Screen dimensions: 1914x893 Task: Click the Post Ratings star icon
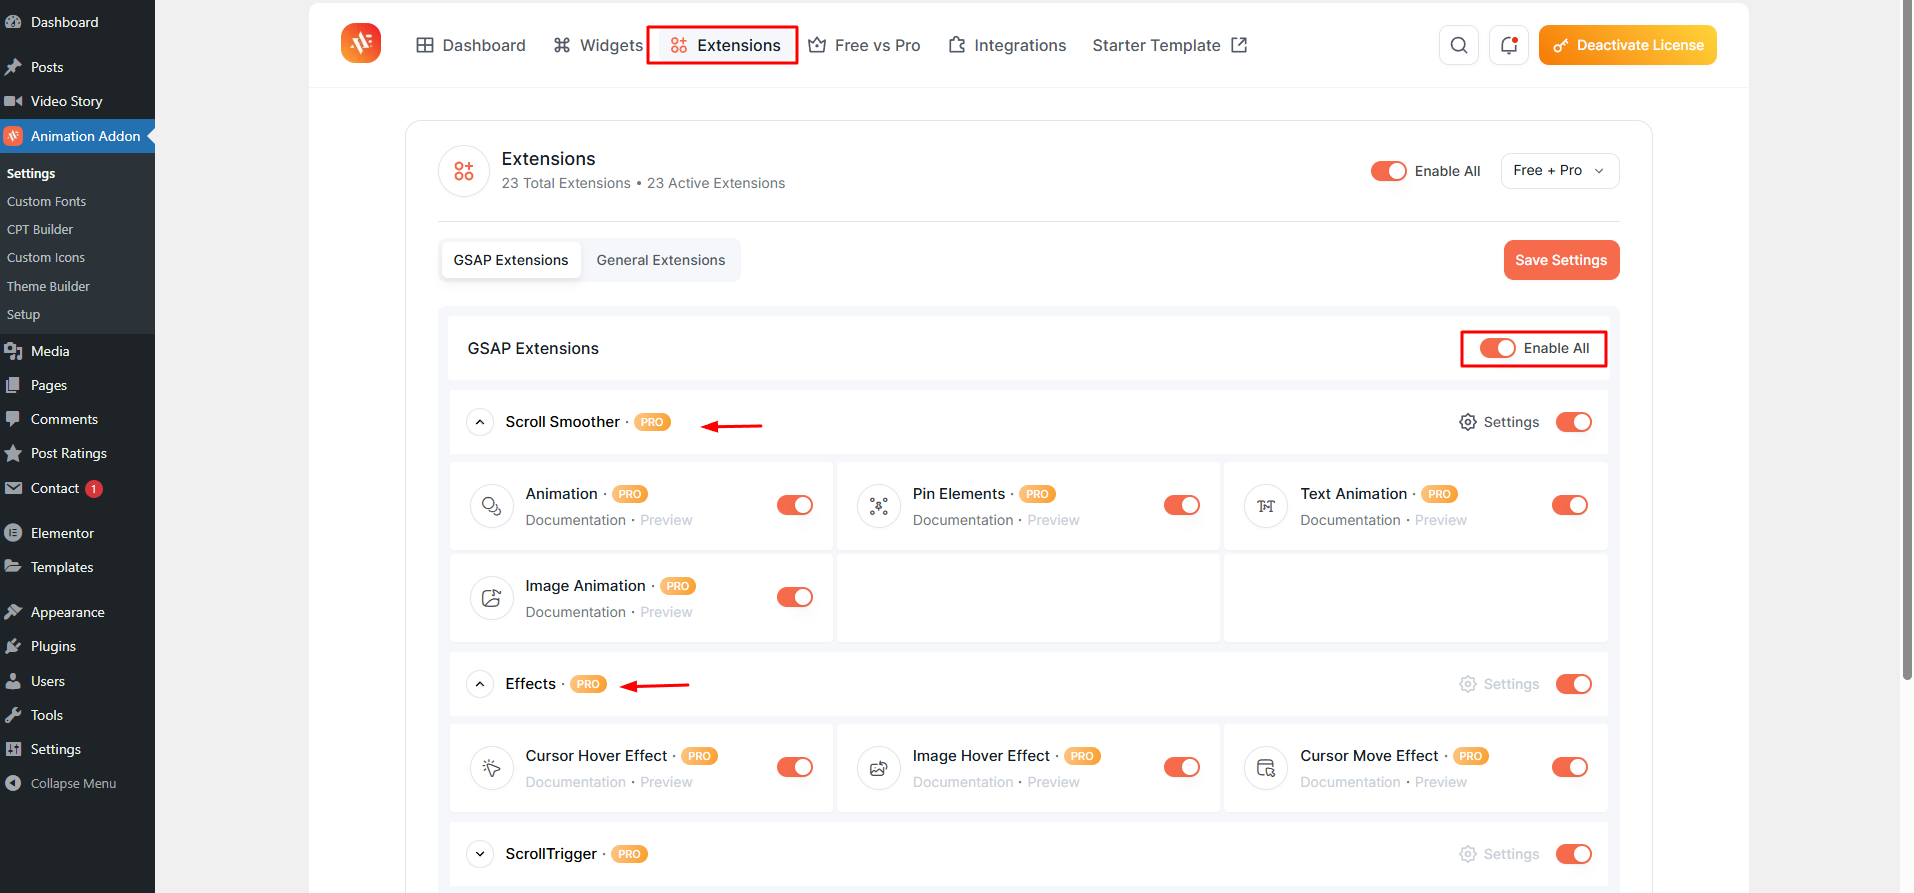point(13,453)
